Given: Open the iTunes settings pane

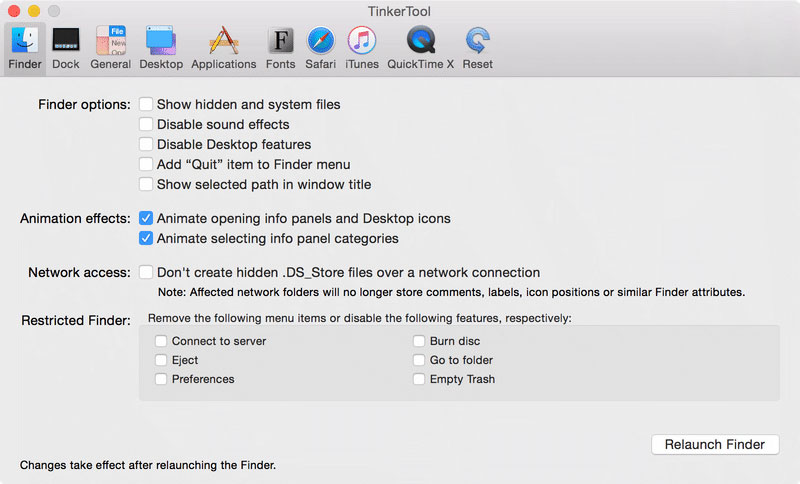Looking at the screenshot, I should point(362,41).
